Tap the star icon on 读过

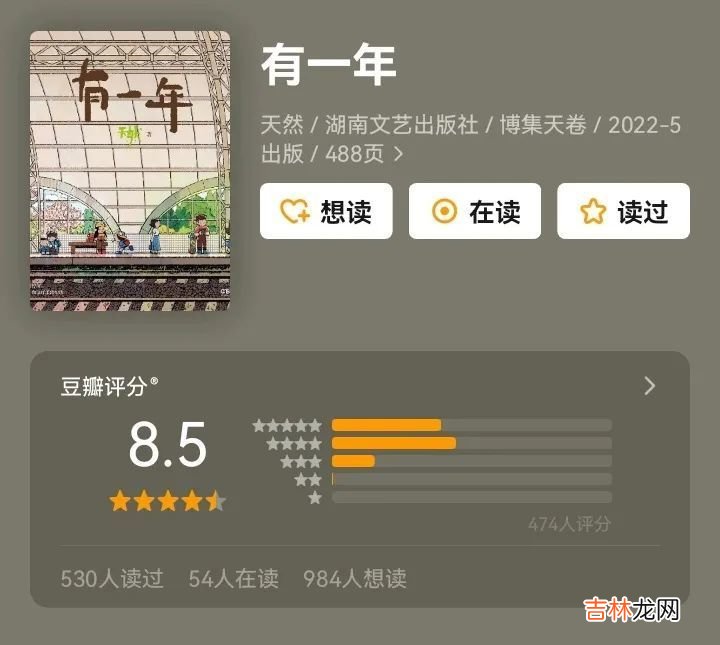click(x=593, y=211)
